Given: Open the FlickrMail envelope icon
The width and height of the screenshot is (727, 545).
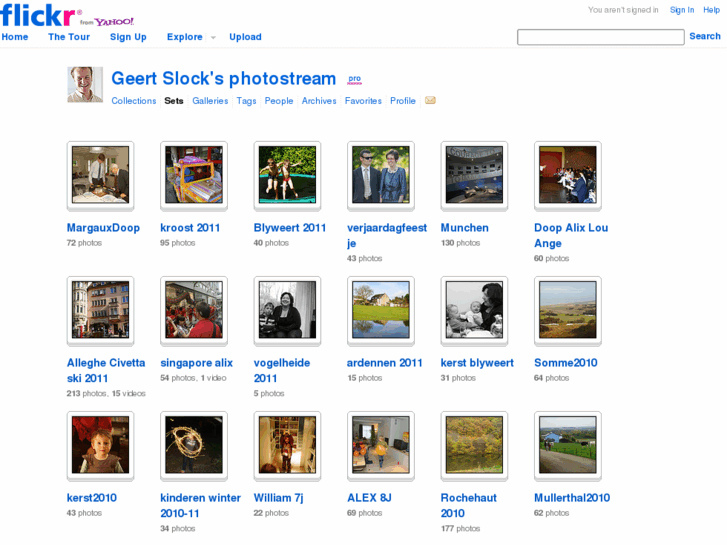Looking at the screenshot, I should 430,100.
